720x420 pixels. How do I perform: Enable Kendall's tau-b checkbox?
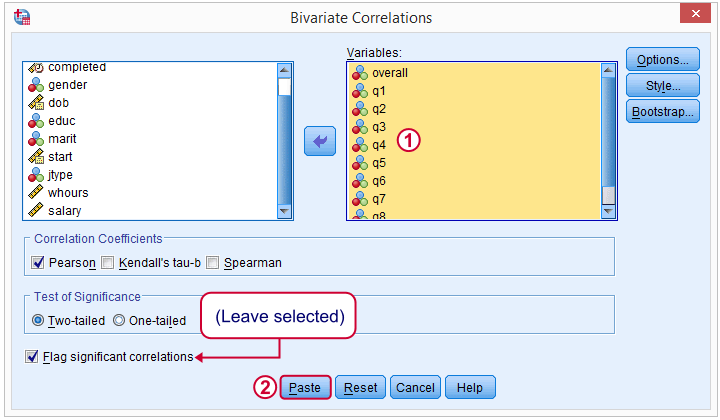pos(107,263)
